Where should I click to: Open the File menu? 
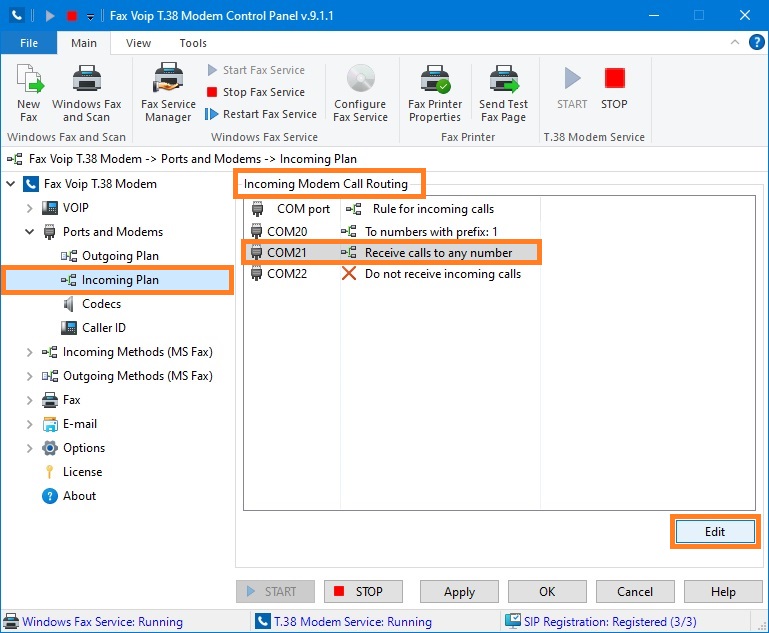point(29,43)
